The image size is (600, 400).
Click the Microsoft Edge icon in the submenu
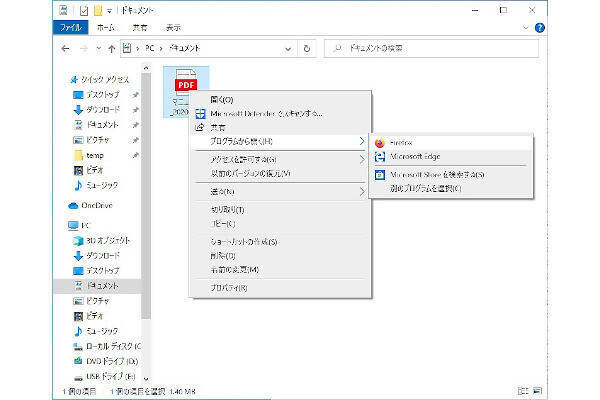point(380,157)
